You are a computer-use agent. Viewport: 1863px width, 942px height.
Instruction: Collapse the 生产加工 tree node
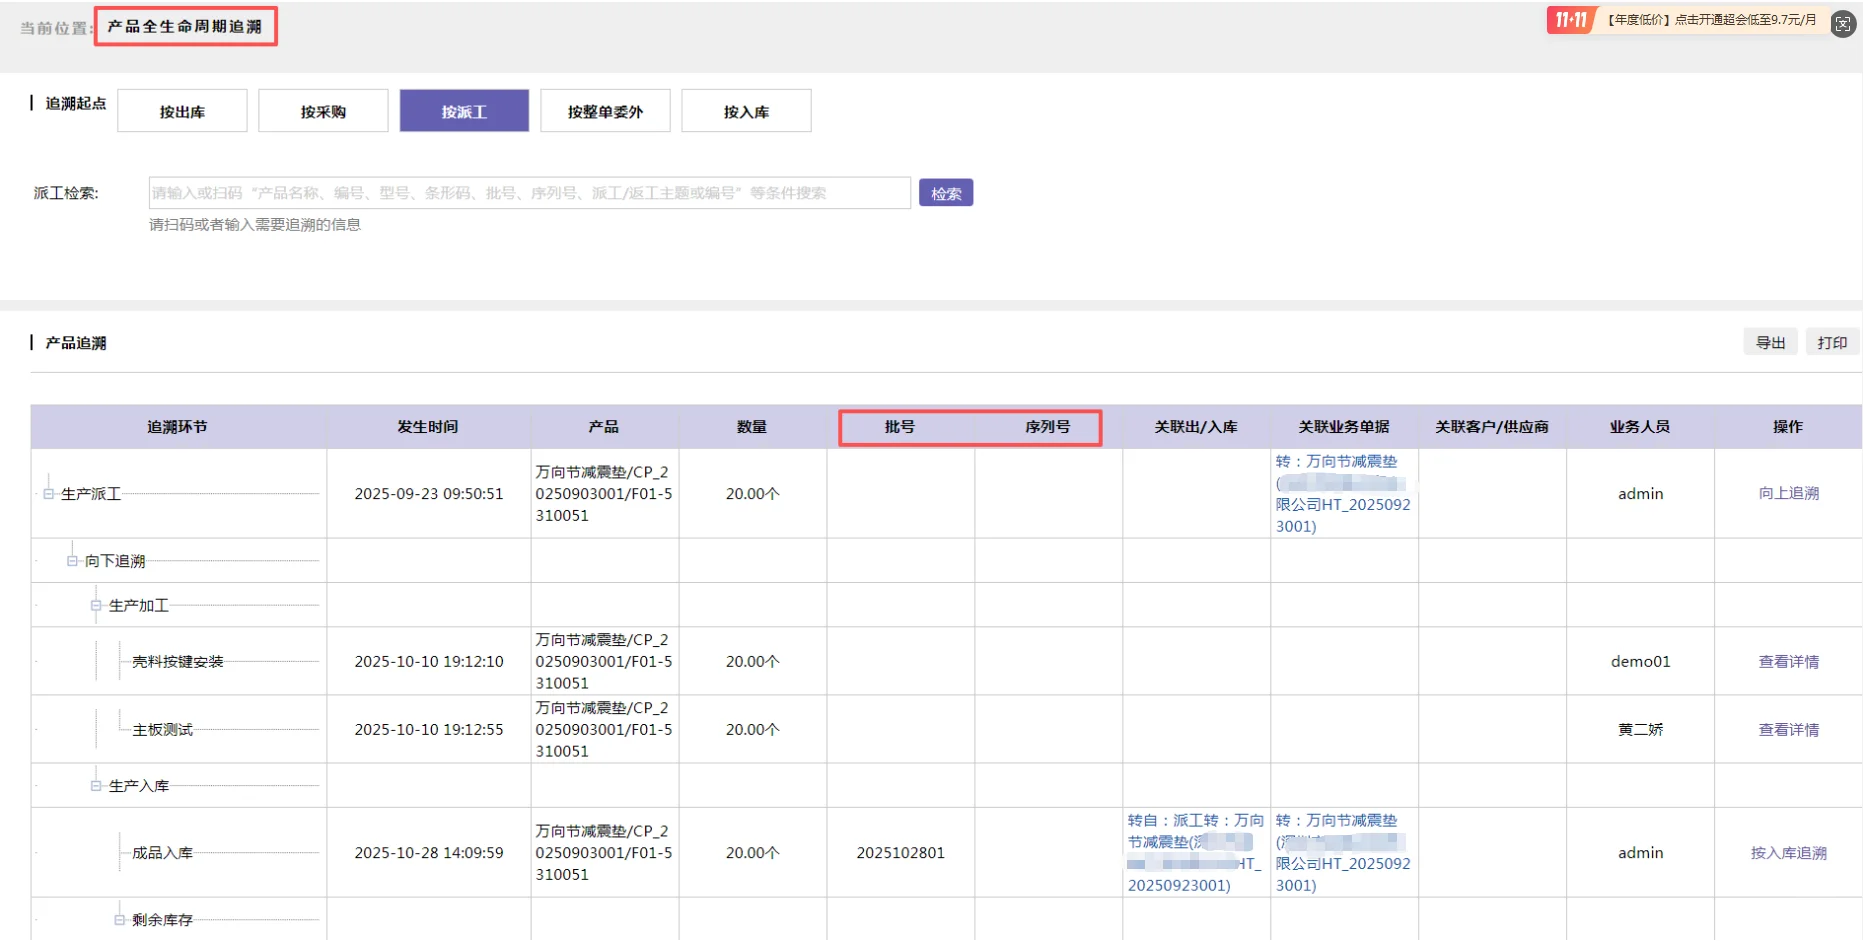[x=94, y=605]
